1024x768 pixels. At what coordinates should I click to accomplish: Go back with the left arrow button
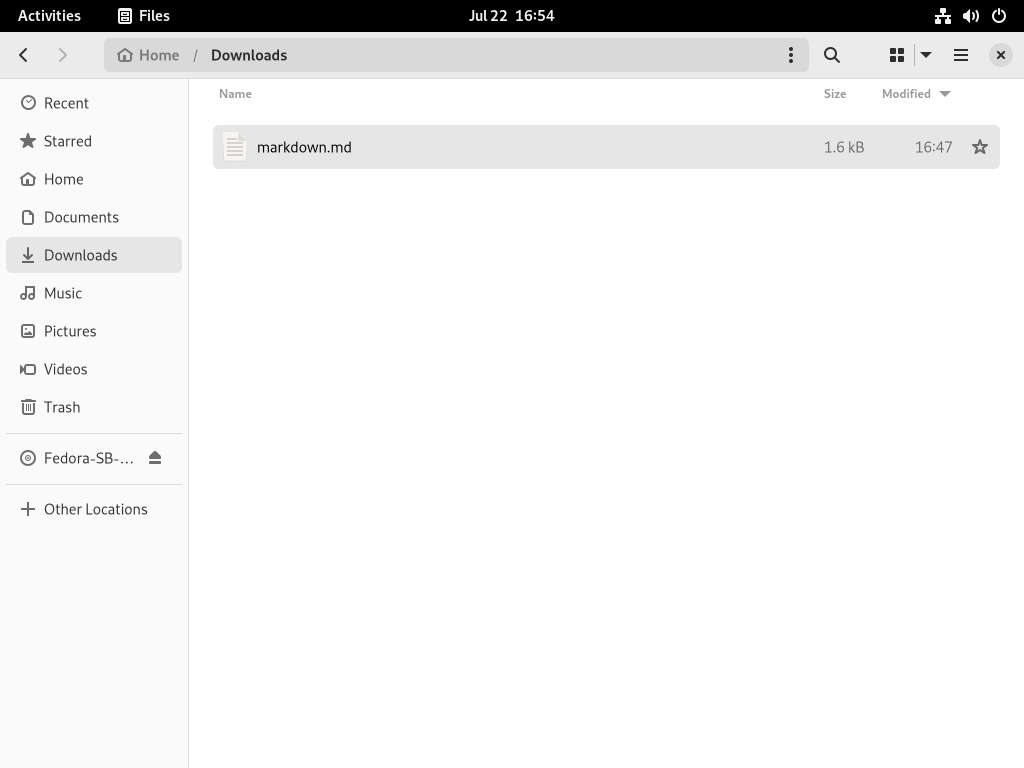pos(24,55)
